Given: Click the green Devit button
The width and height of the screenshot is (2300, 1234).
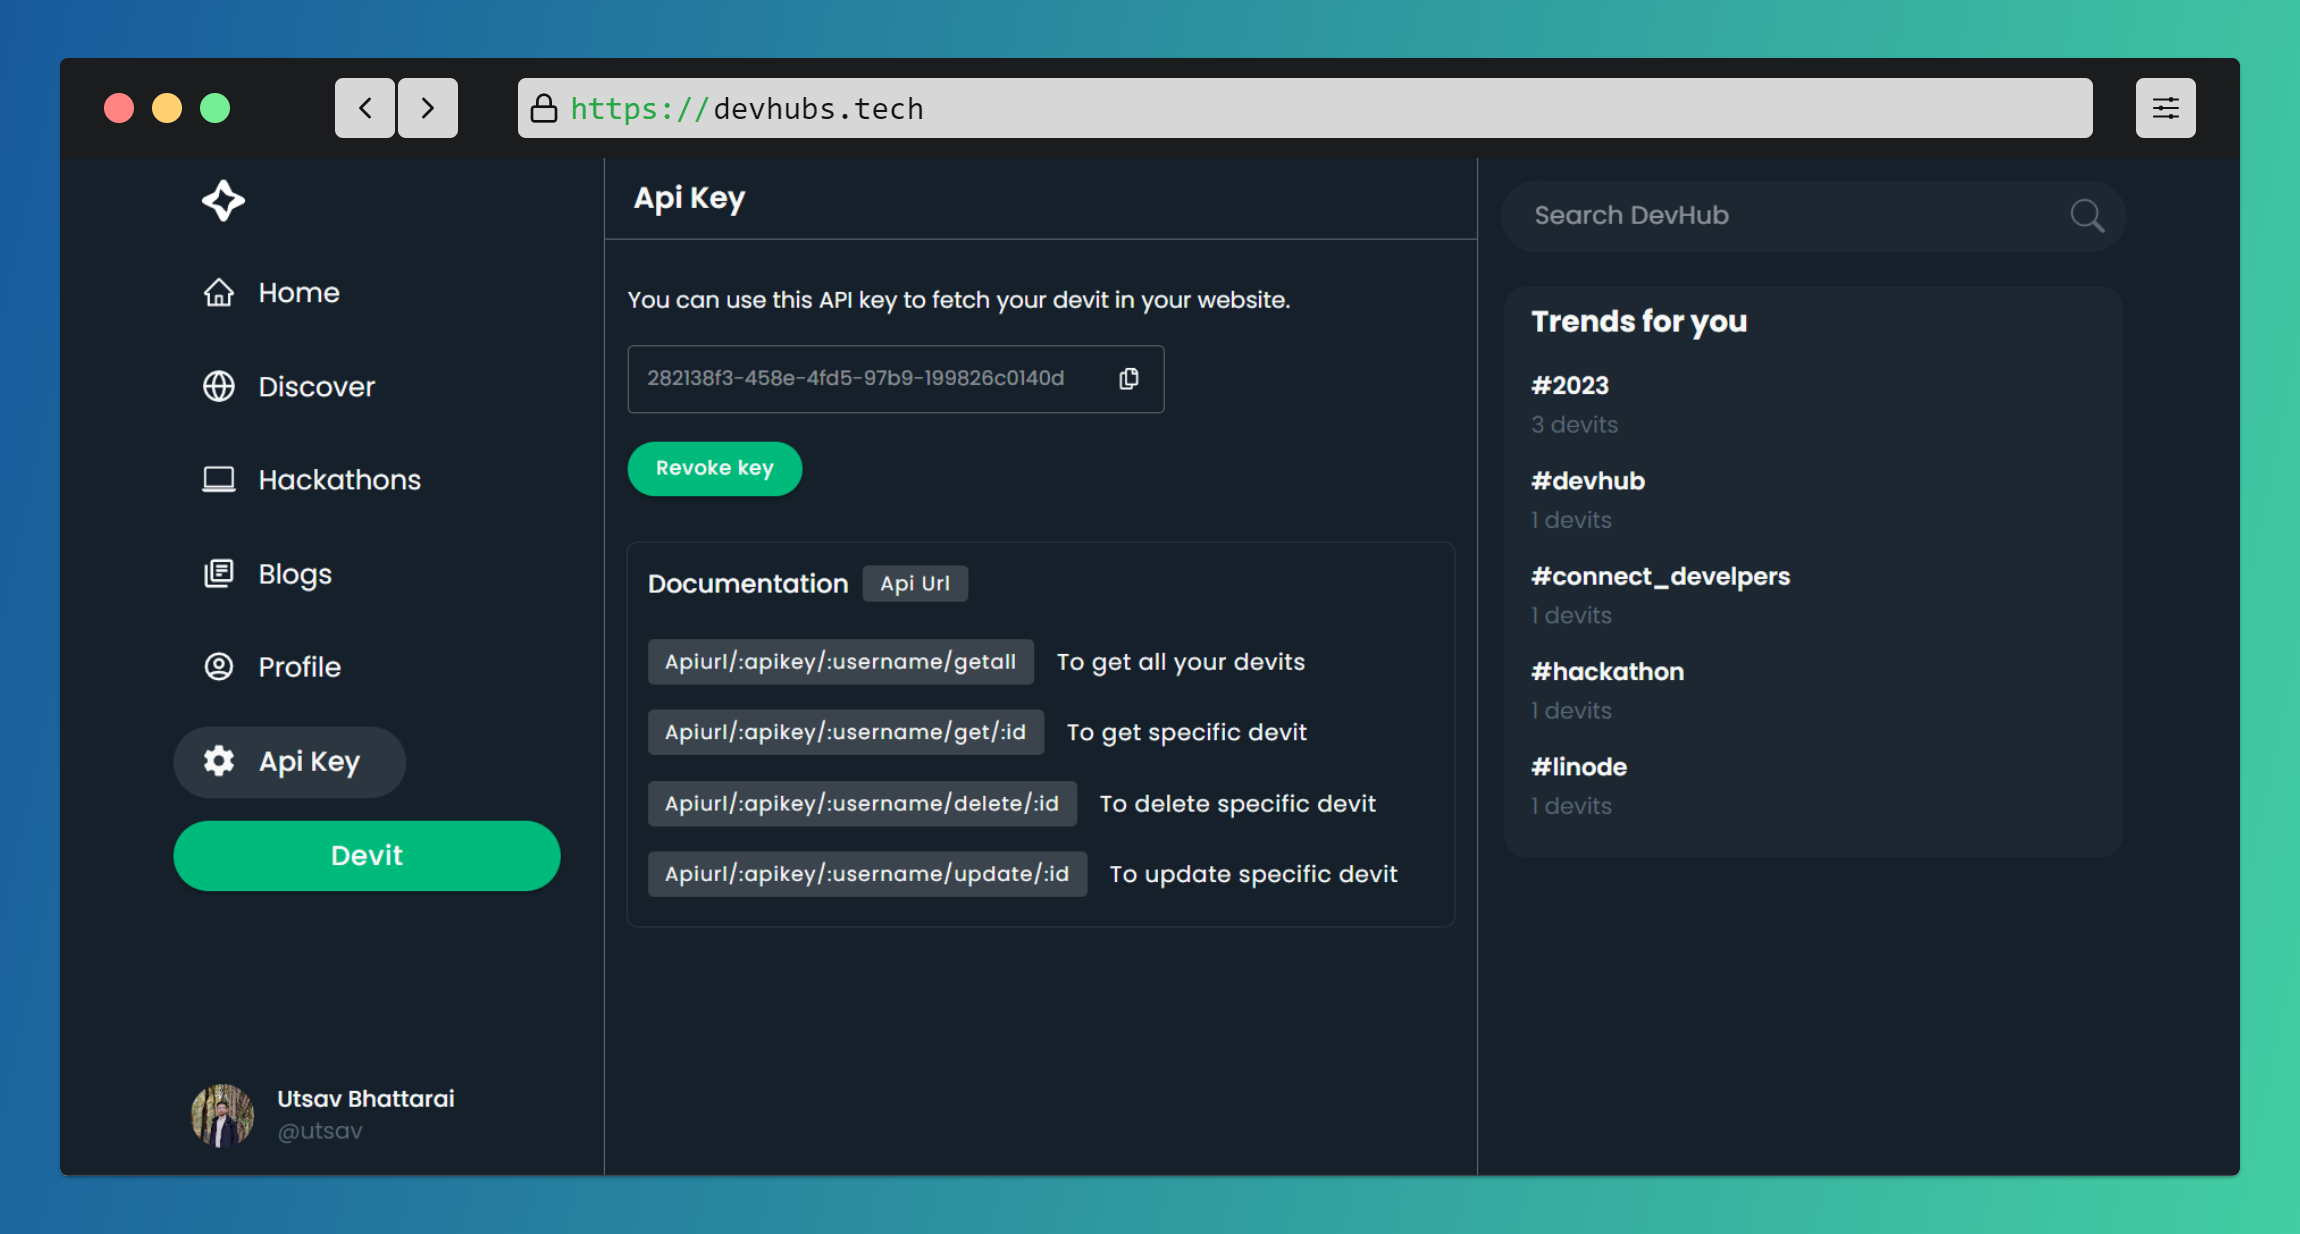Looking at the screenshot, I should tap(367, 856).
